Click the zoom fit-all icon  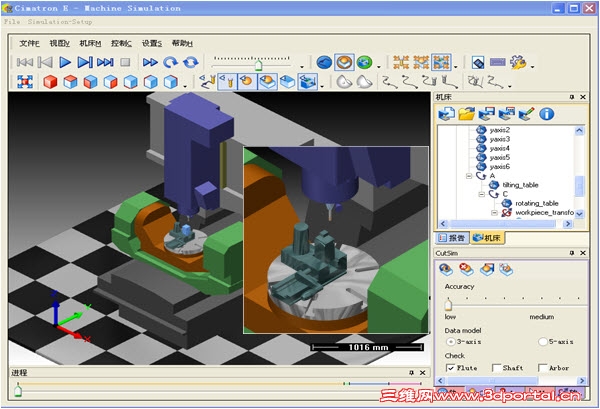tap(25, 82)
